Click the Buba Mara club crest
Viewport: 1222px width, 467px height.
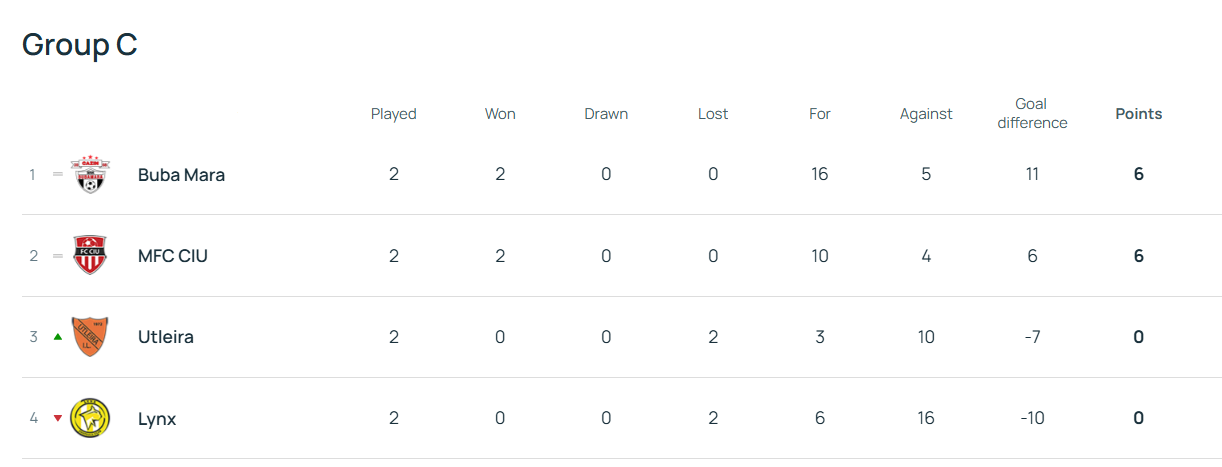coord(91,174)
